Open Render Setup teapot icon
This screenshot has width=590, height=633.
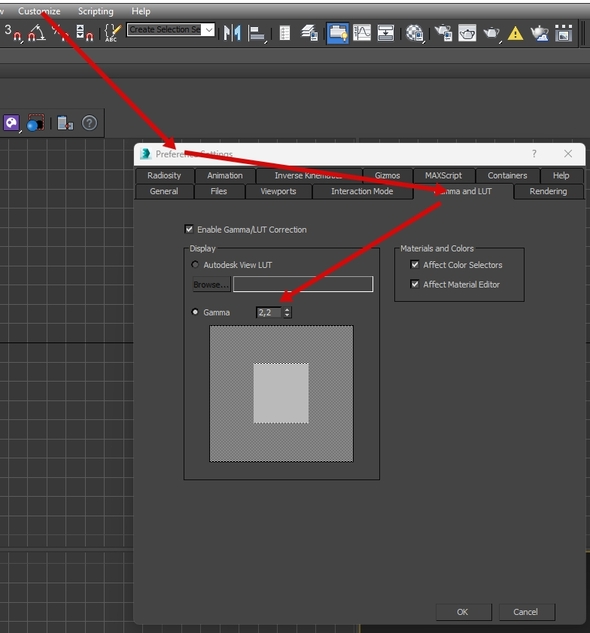click(443, 33)
